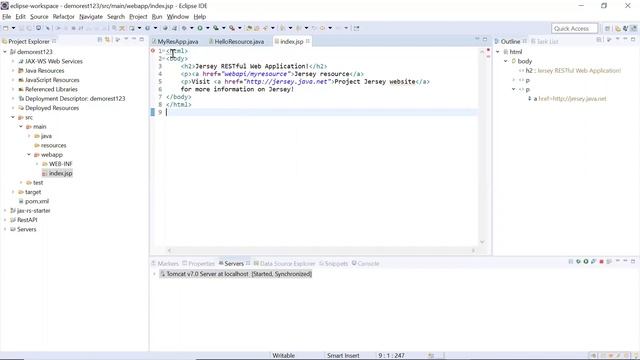Select the target folder
The width and height of the screenshot is (640, 360).
tap(33, 192)
